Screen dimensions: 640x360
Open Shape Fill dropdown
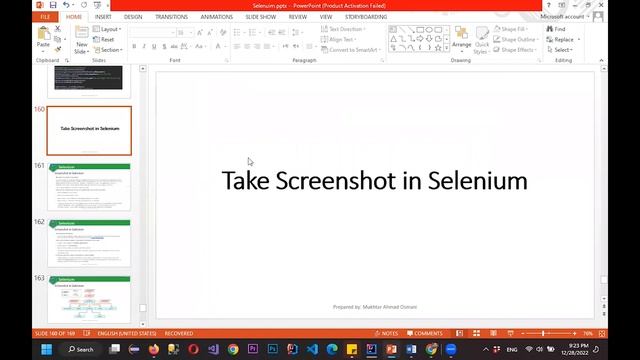(511, 29)
